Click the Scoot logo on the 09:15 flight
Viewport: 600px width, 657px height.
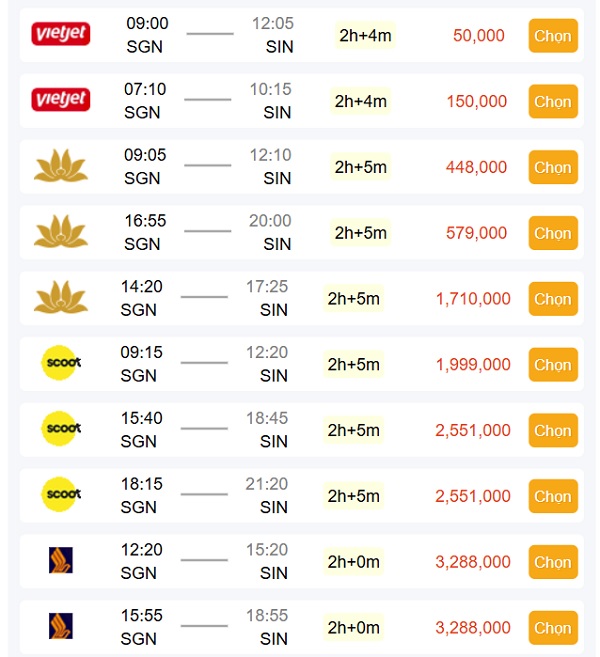pos(61,363)
